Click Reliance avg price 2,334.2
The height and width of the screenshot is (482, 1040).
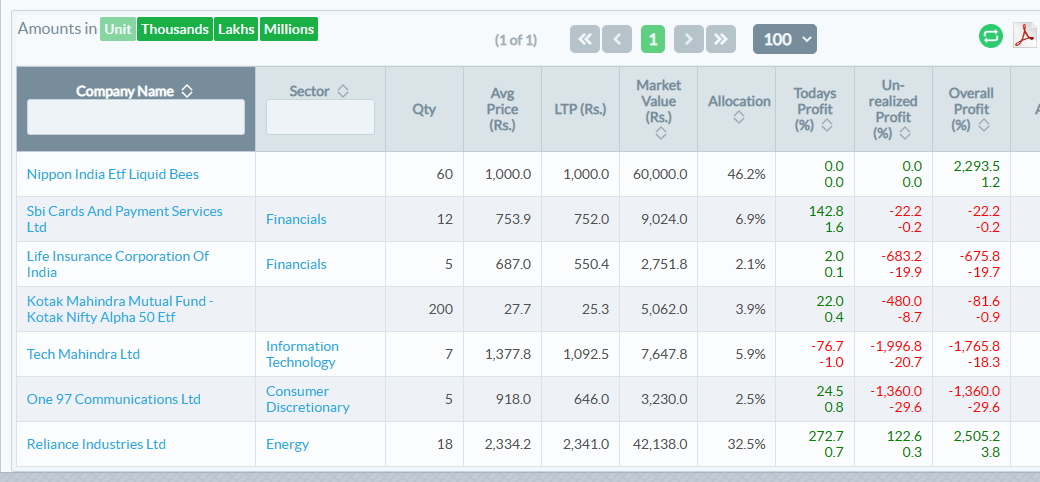click(508, 445)
